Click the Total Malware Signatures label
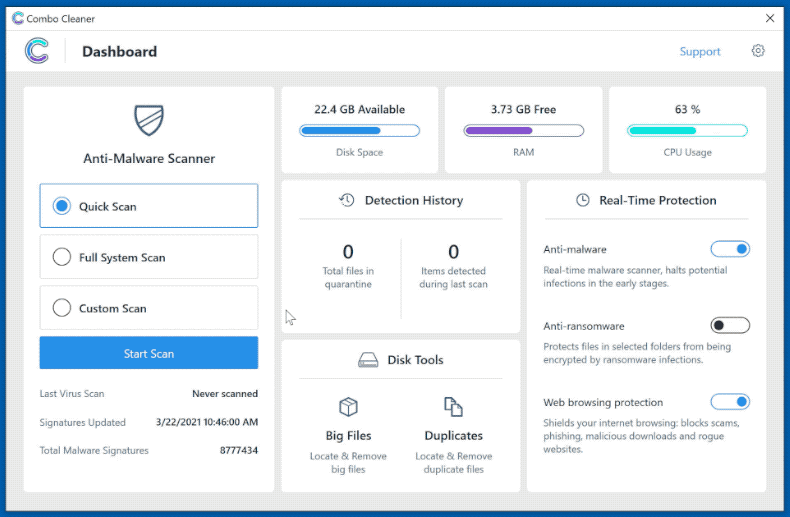This screenshot has width=790, height=517. (x=94, y=450)
